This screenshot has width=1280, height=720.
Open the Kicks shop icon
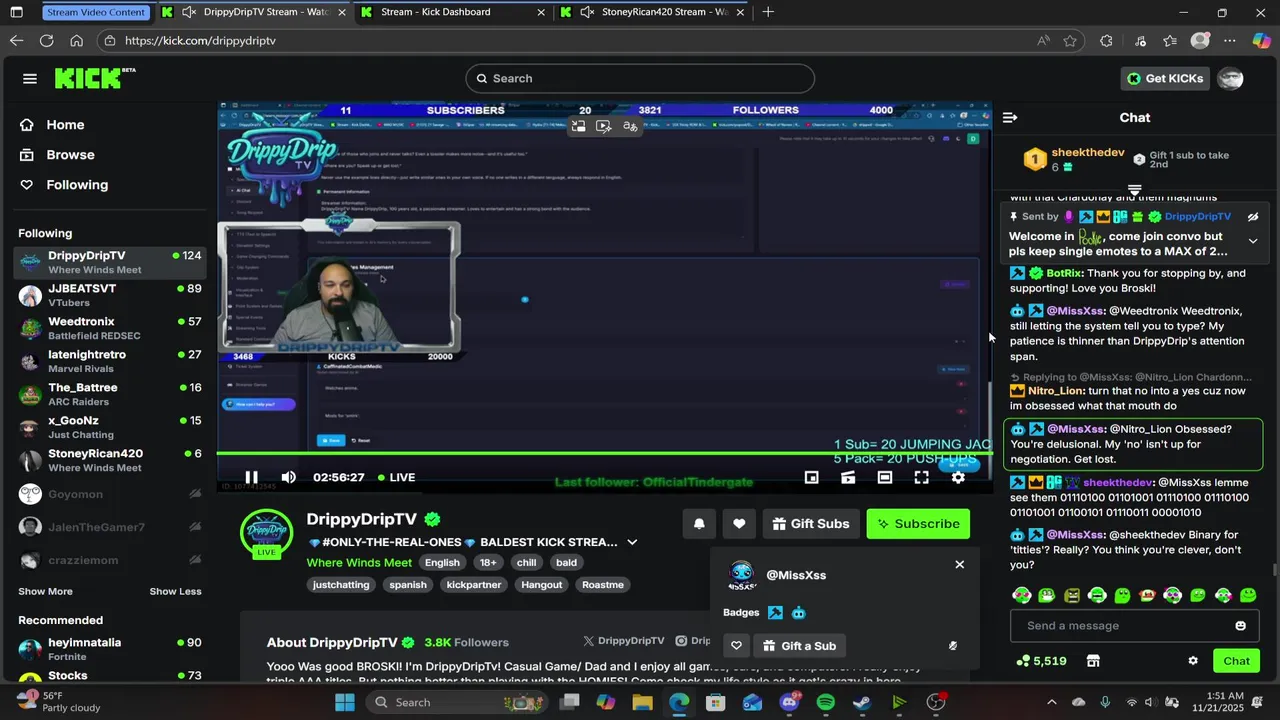[x=1093, y=661]
